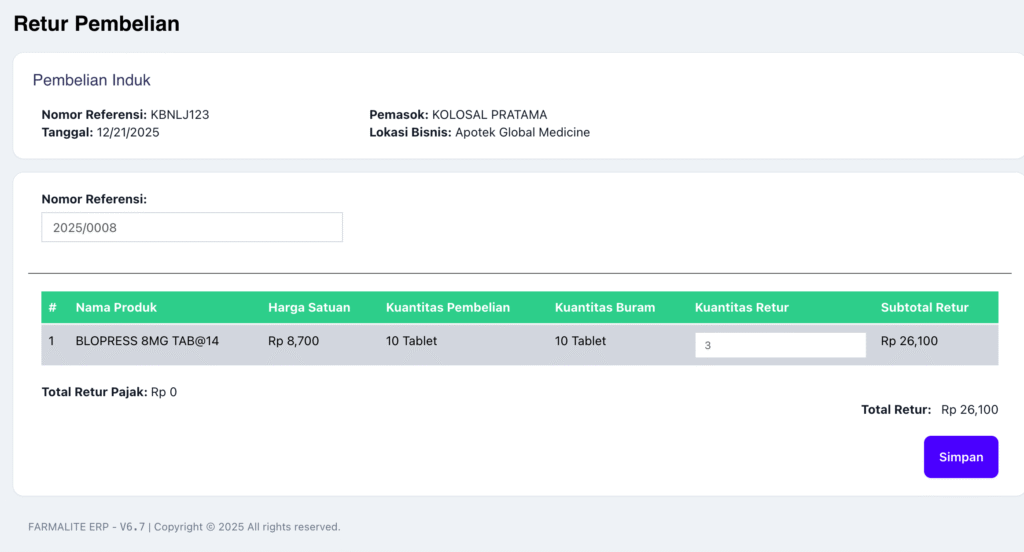The image size is (1024, 552).
Task: Click the KOLOSAL PRATAMA supplier name
Action: (x=489, y=115)
